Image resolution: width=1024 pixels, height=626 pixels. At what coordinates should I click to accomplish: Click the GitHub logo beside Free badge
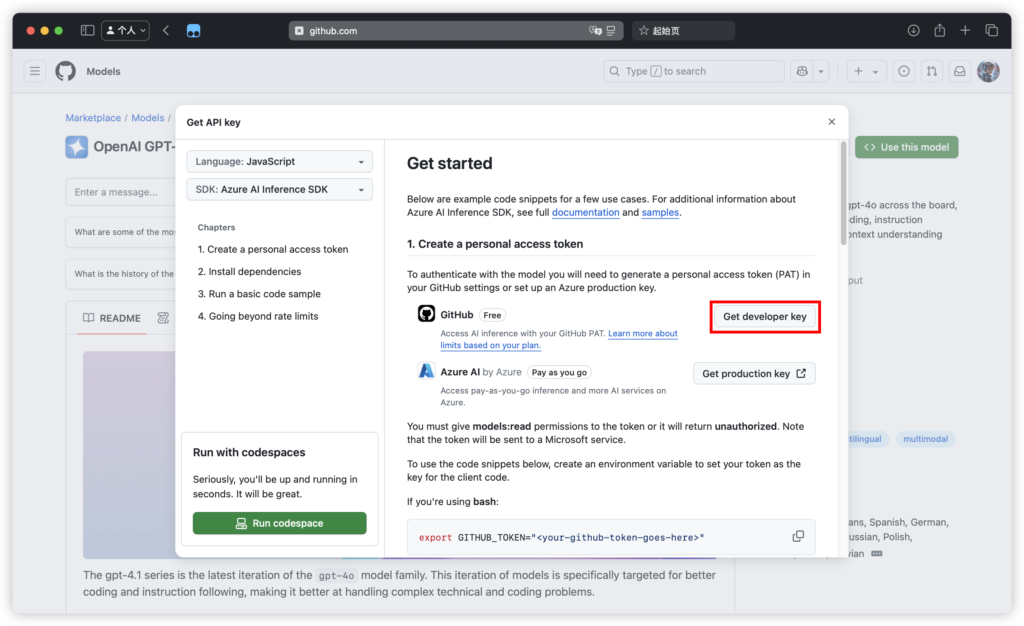point(426,314)
